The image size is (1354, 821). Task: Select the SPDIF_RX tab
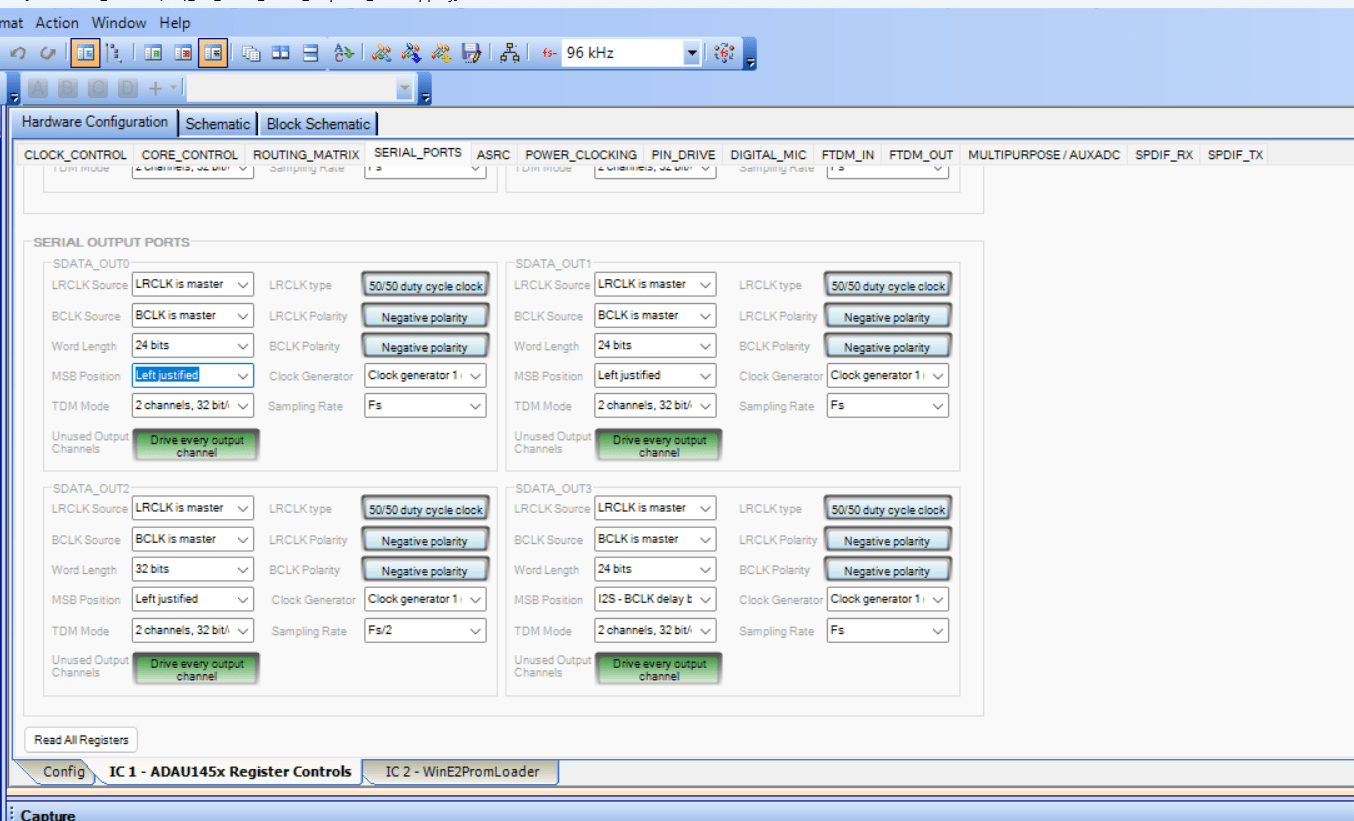(x=1164, y=155)
